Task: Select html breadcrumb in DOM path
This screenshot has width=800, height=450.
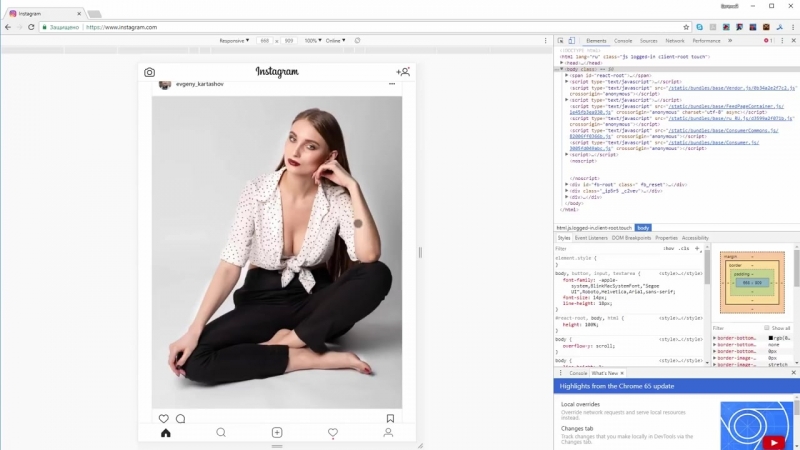Action: tap(594, 228)
